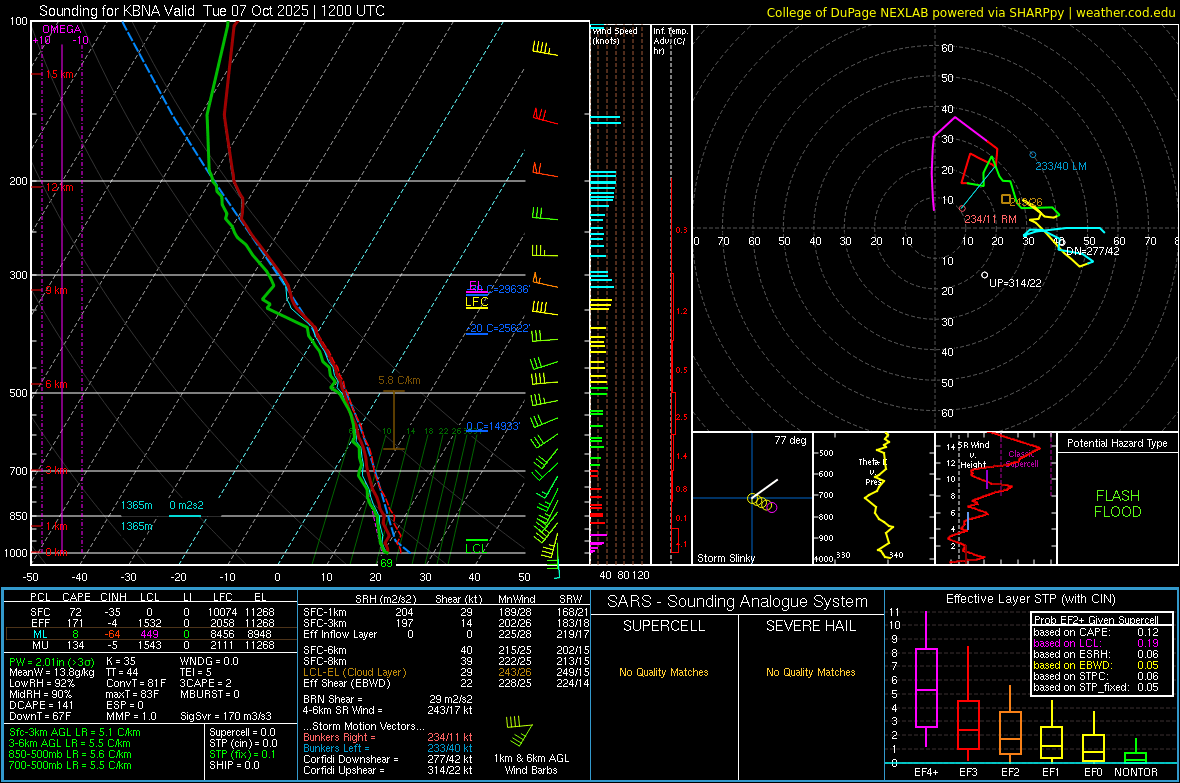
Task: Click the K = 35 index value
Action: [121, 661]
